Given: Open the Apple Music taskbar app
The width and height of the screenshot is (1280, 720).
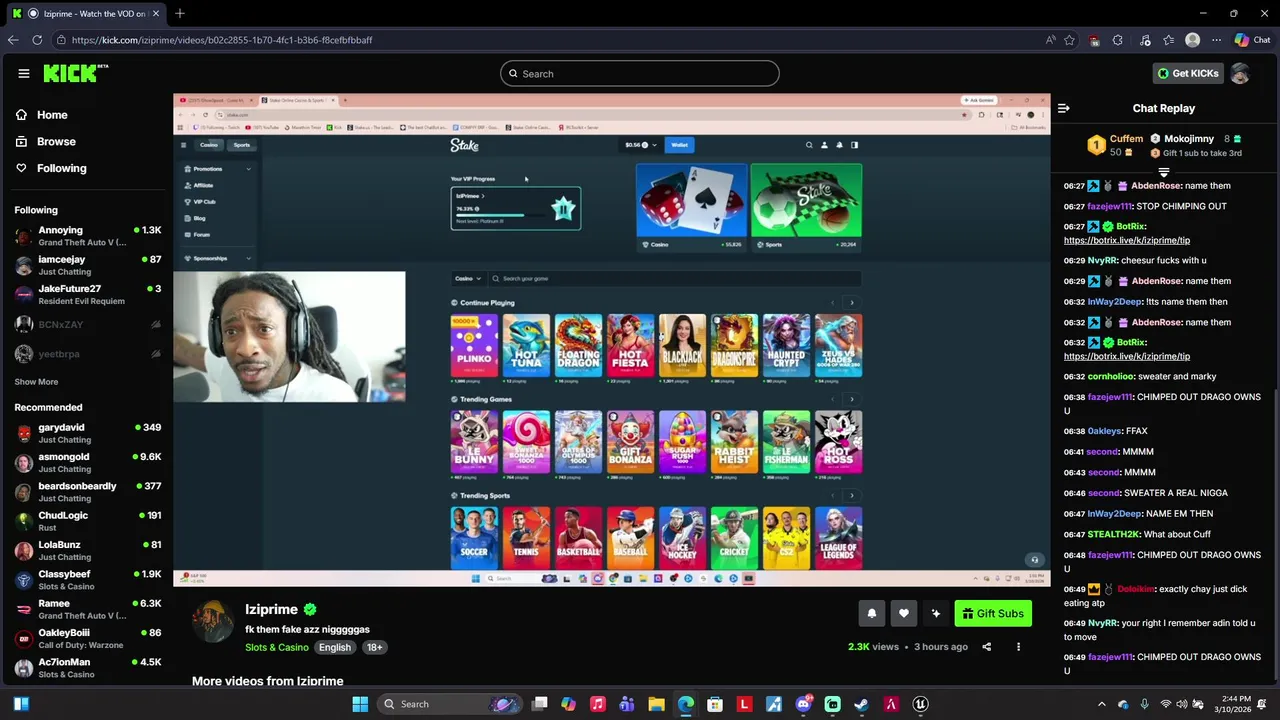Looking at the screenshot, I should (x=597, y=704).
